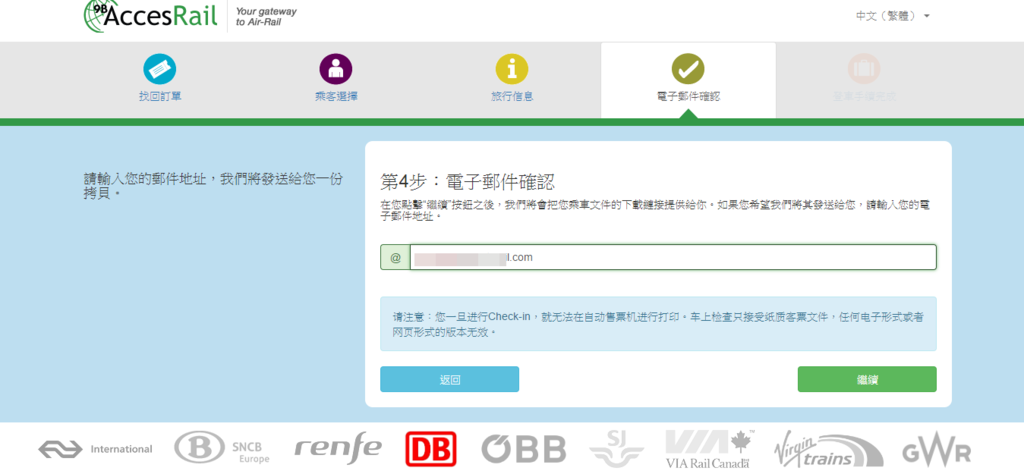Click the renfe logo
The width and height of the screenshot is (1024, 474).
(338, 449)
